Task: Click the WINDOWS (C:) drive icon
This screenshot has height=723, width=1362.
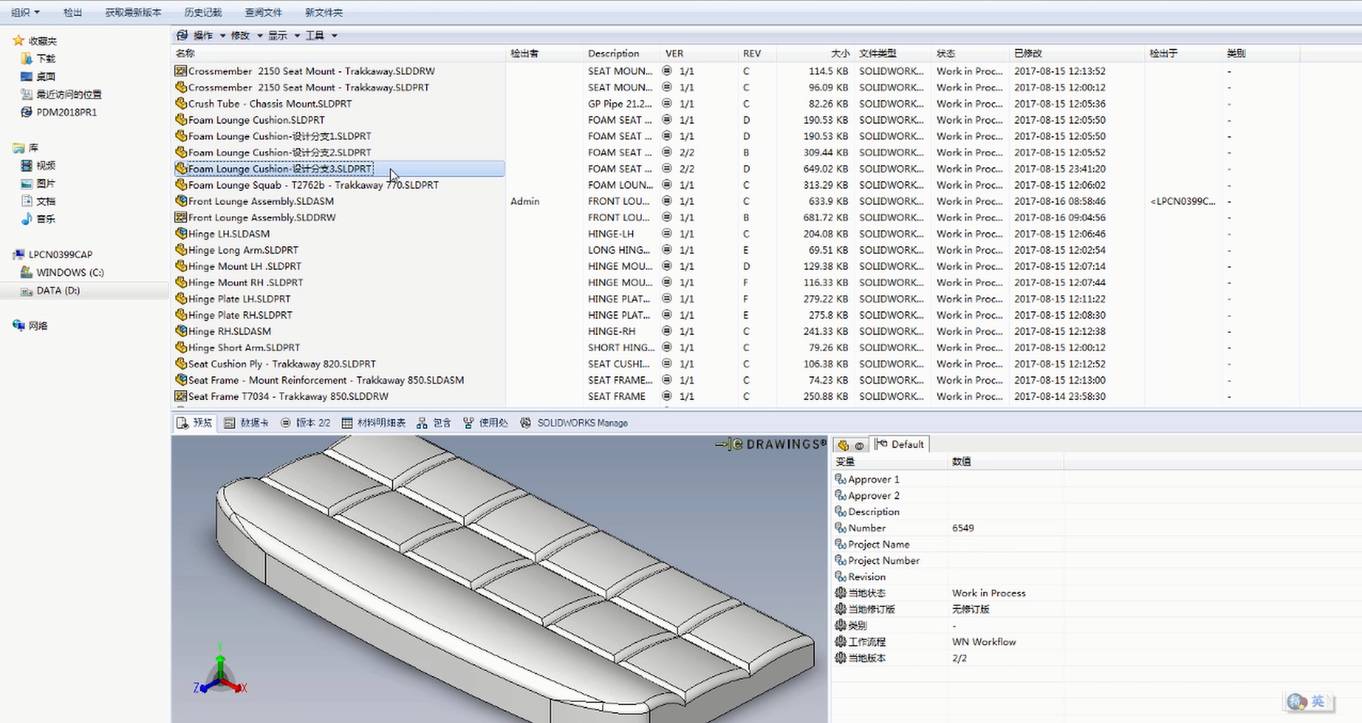Action: point(27,272)
